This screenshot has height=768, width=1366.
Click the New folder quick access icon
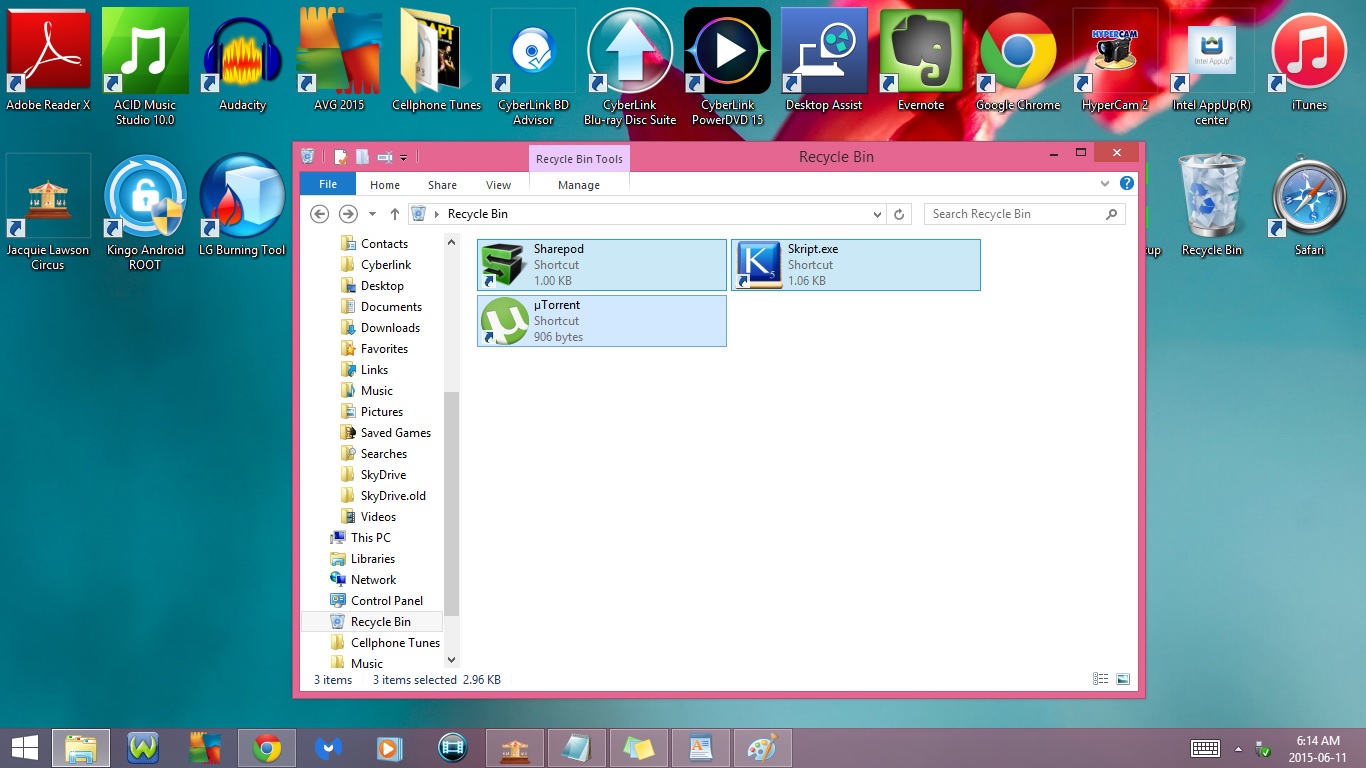pos(362,157)
